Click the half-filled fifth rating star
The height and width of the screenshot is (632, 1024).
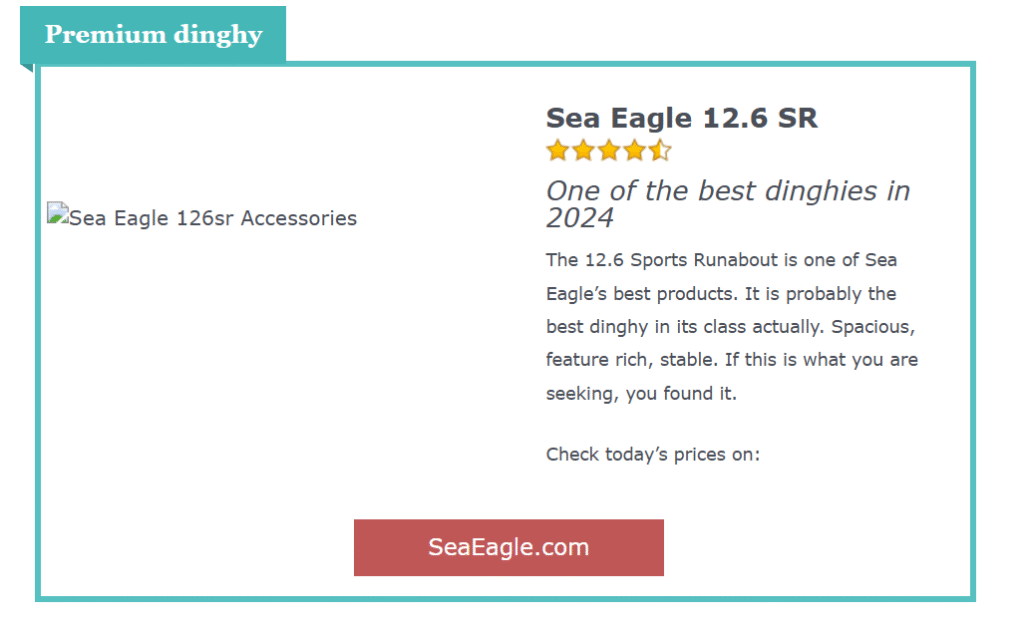point(660,151)
